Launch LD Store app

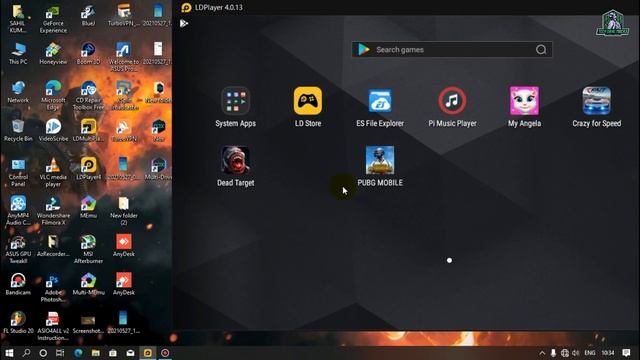tap(308, 101)
